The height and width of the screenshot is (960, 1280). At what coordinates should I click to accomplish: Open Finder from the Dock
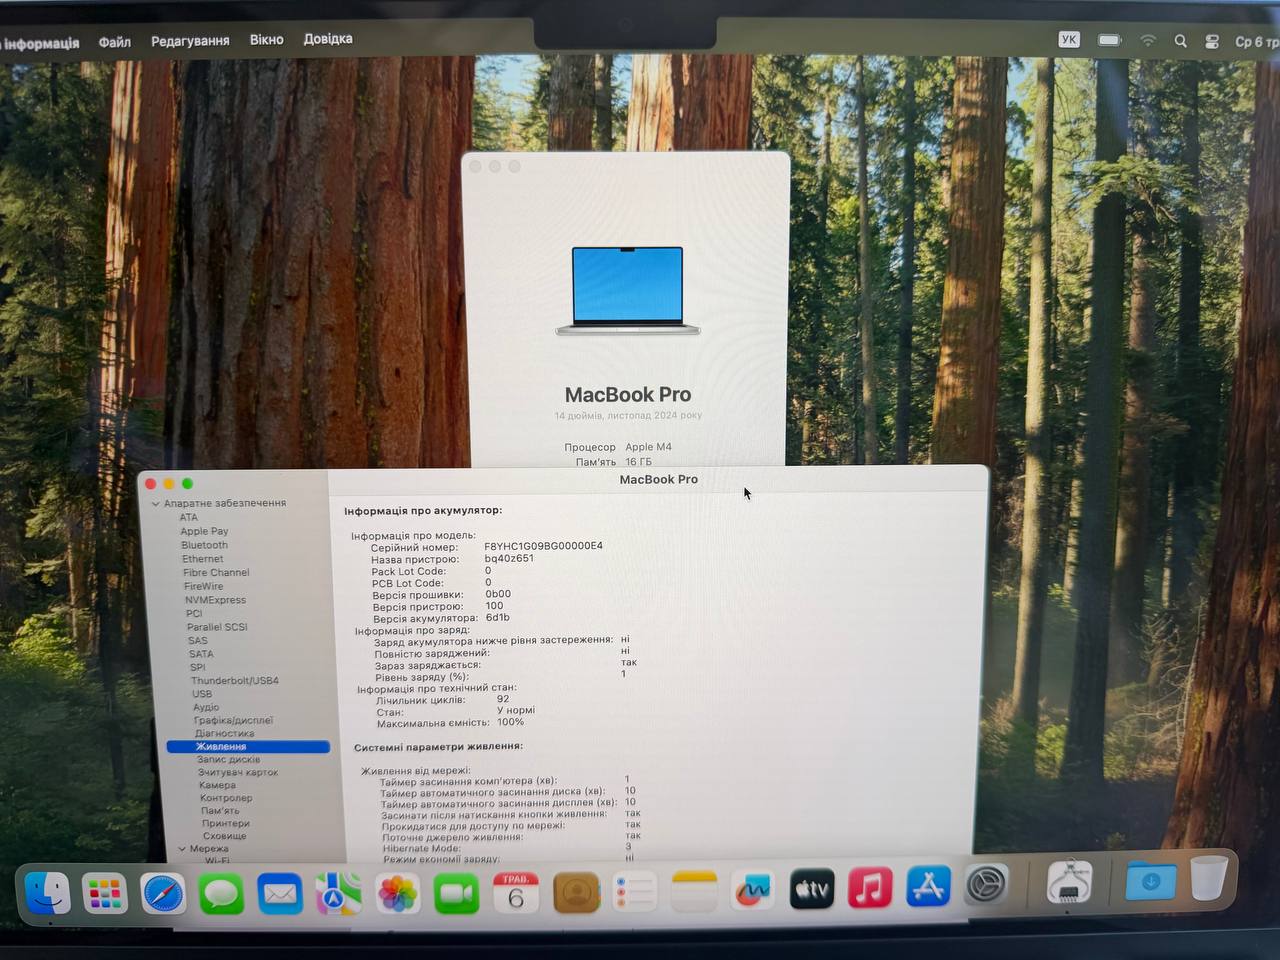coord(46,892)
